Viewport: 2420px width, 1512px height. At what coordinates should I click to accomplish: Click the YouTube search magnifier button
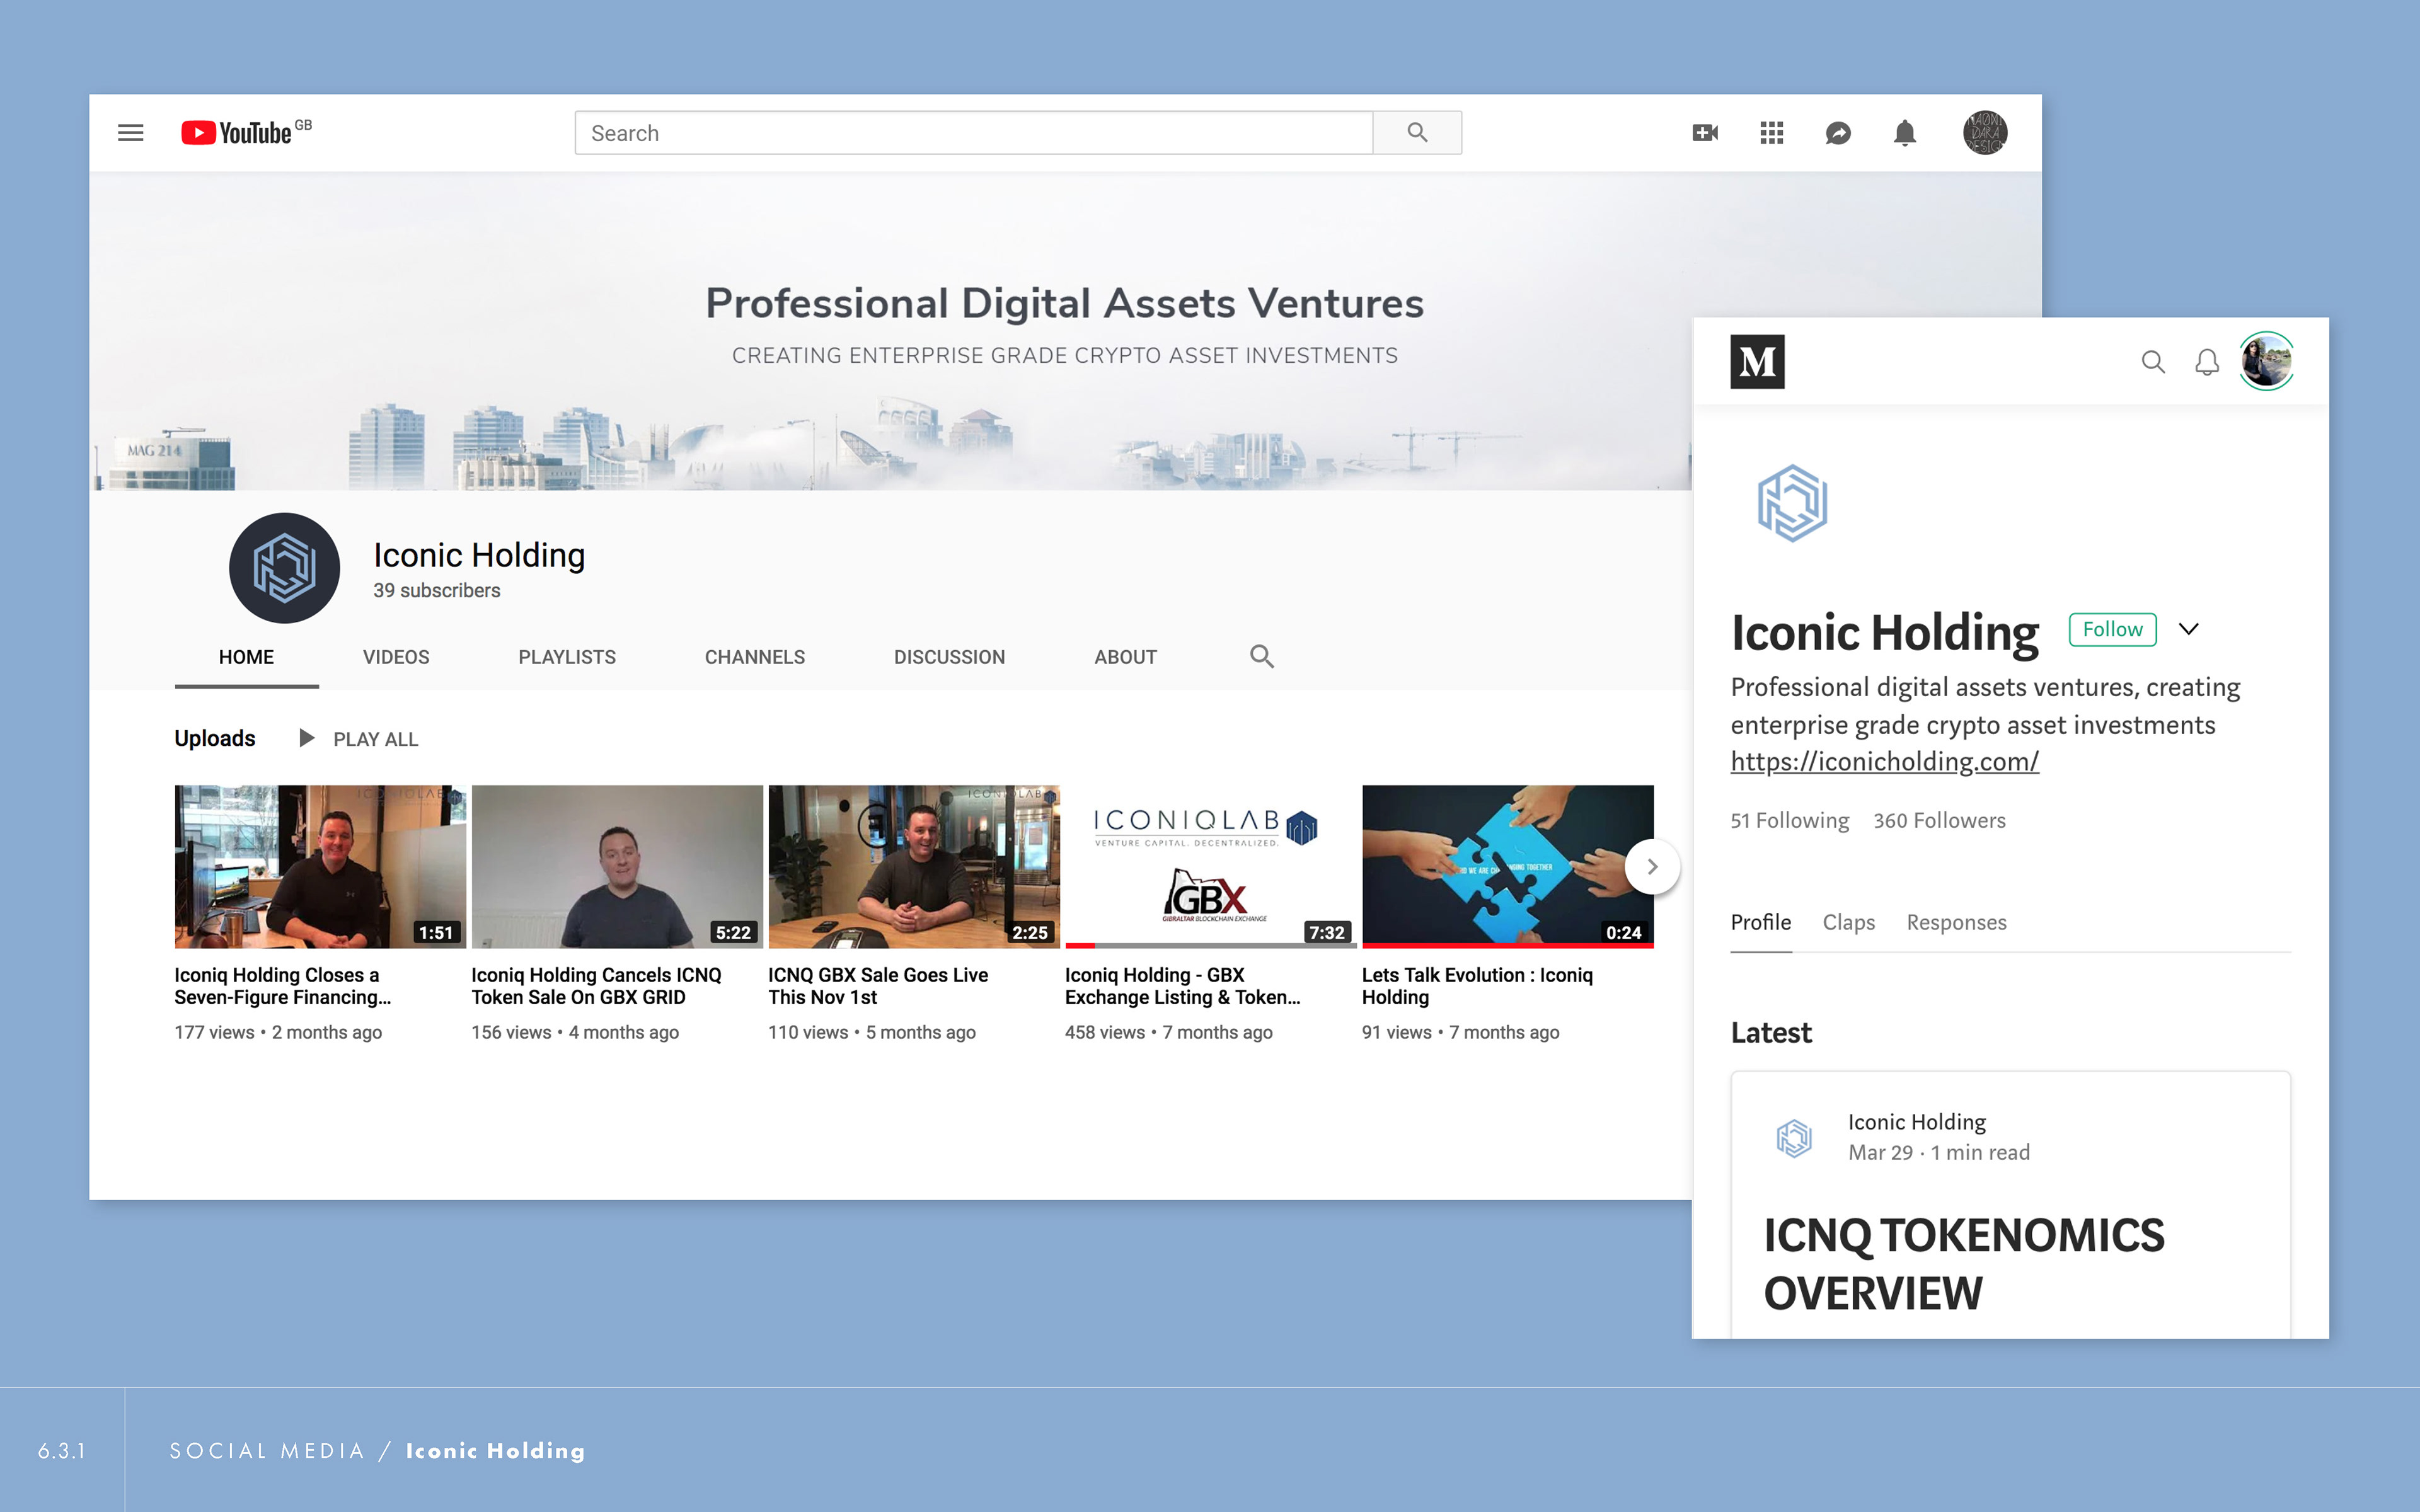(x=1417, y=133)
